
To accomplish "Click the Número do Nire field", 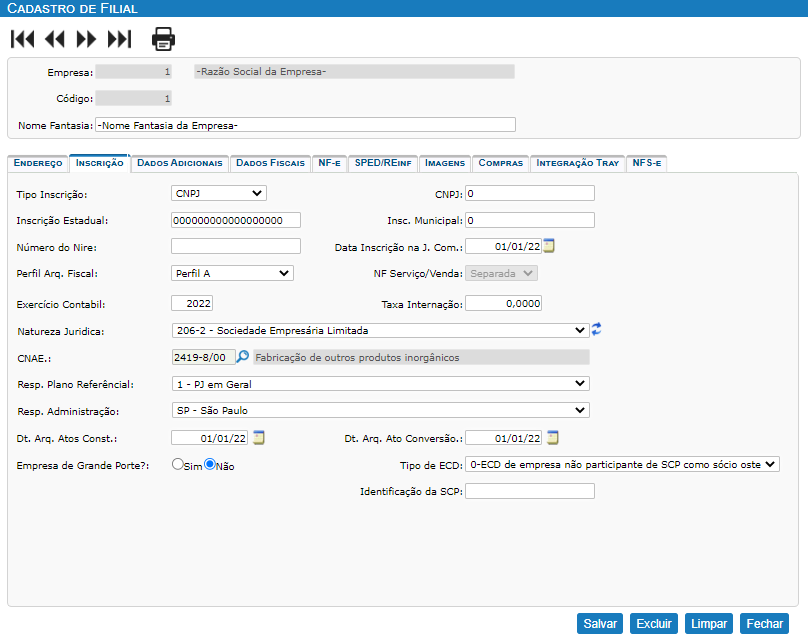I will [236, 246].
